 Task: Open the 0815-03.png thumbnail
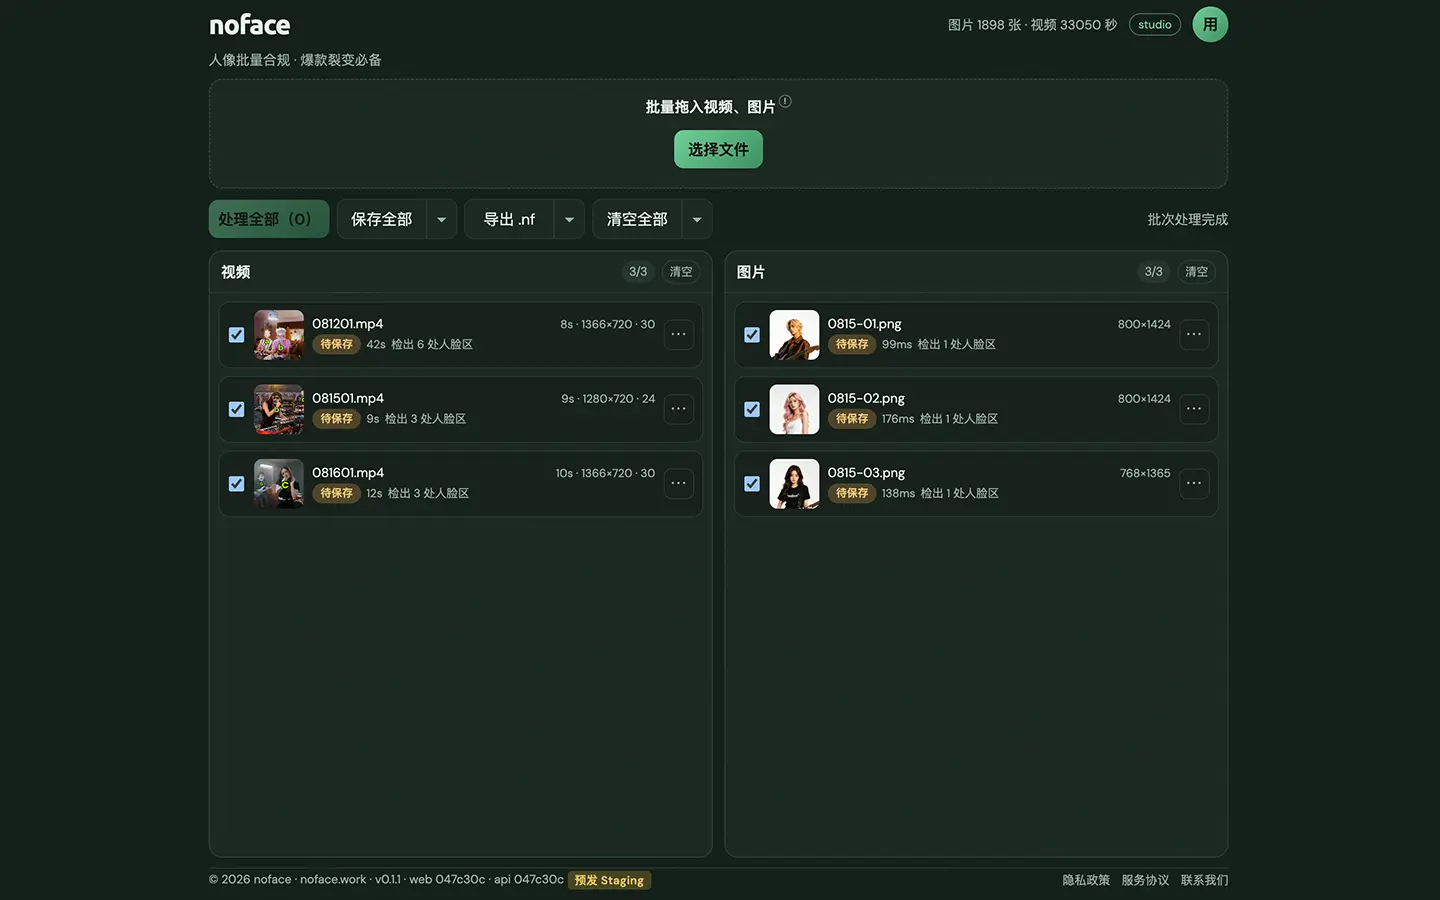tap(794, 484)
